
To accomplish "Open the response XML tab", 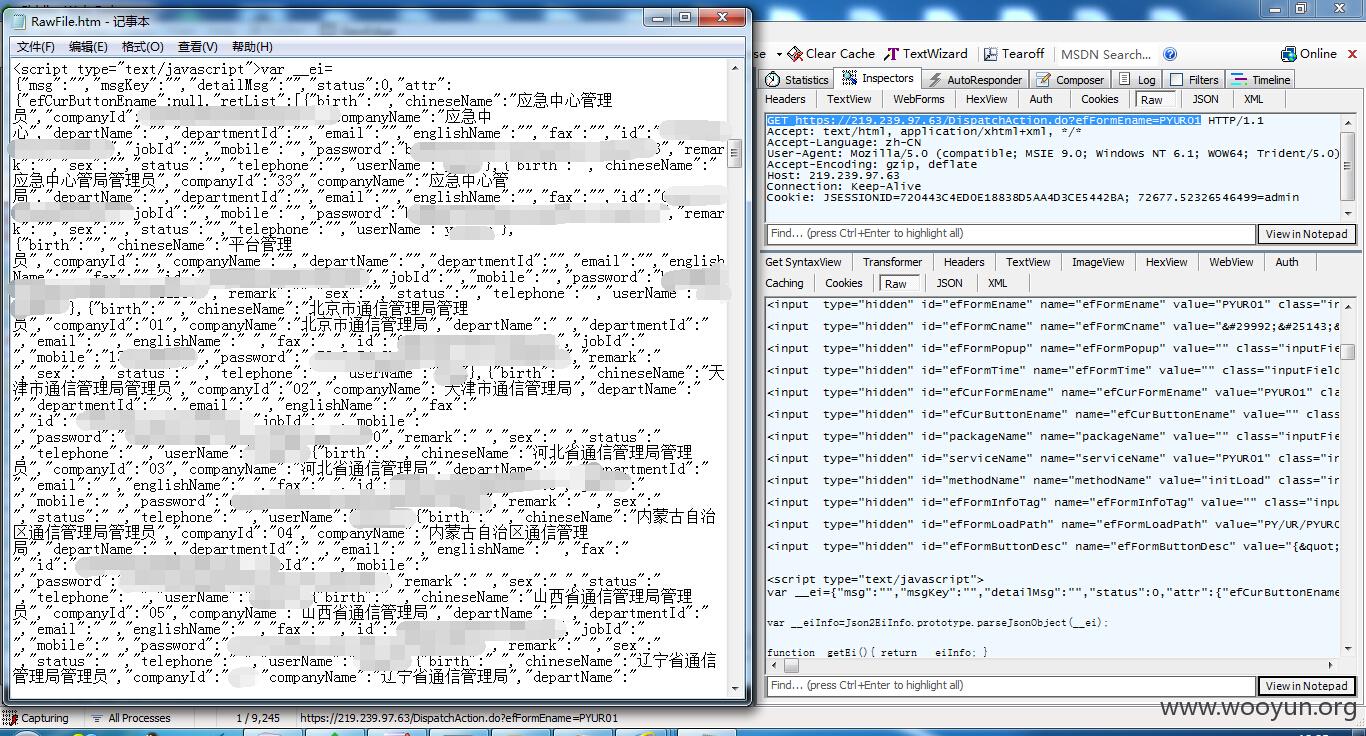I will (997, 283).
